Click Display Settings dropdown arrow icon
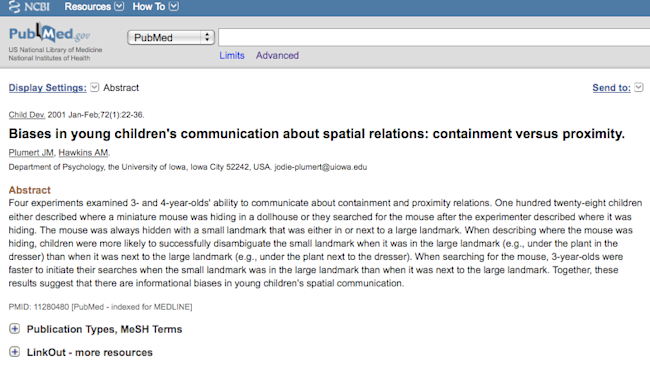 coord(95,87)
